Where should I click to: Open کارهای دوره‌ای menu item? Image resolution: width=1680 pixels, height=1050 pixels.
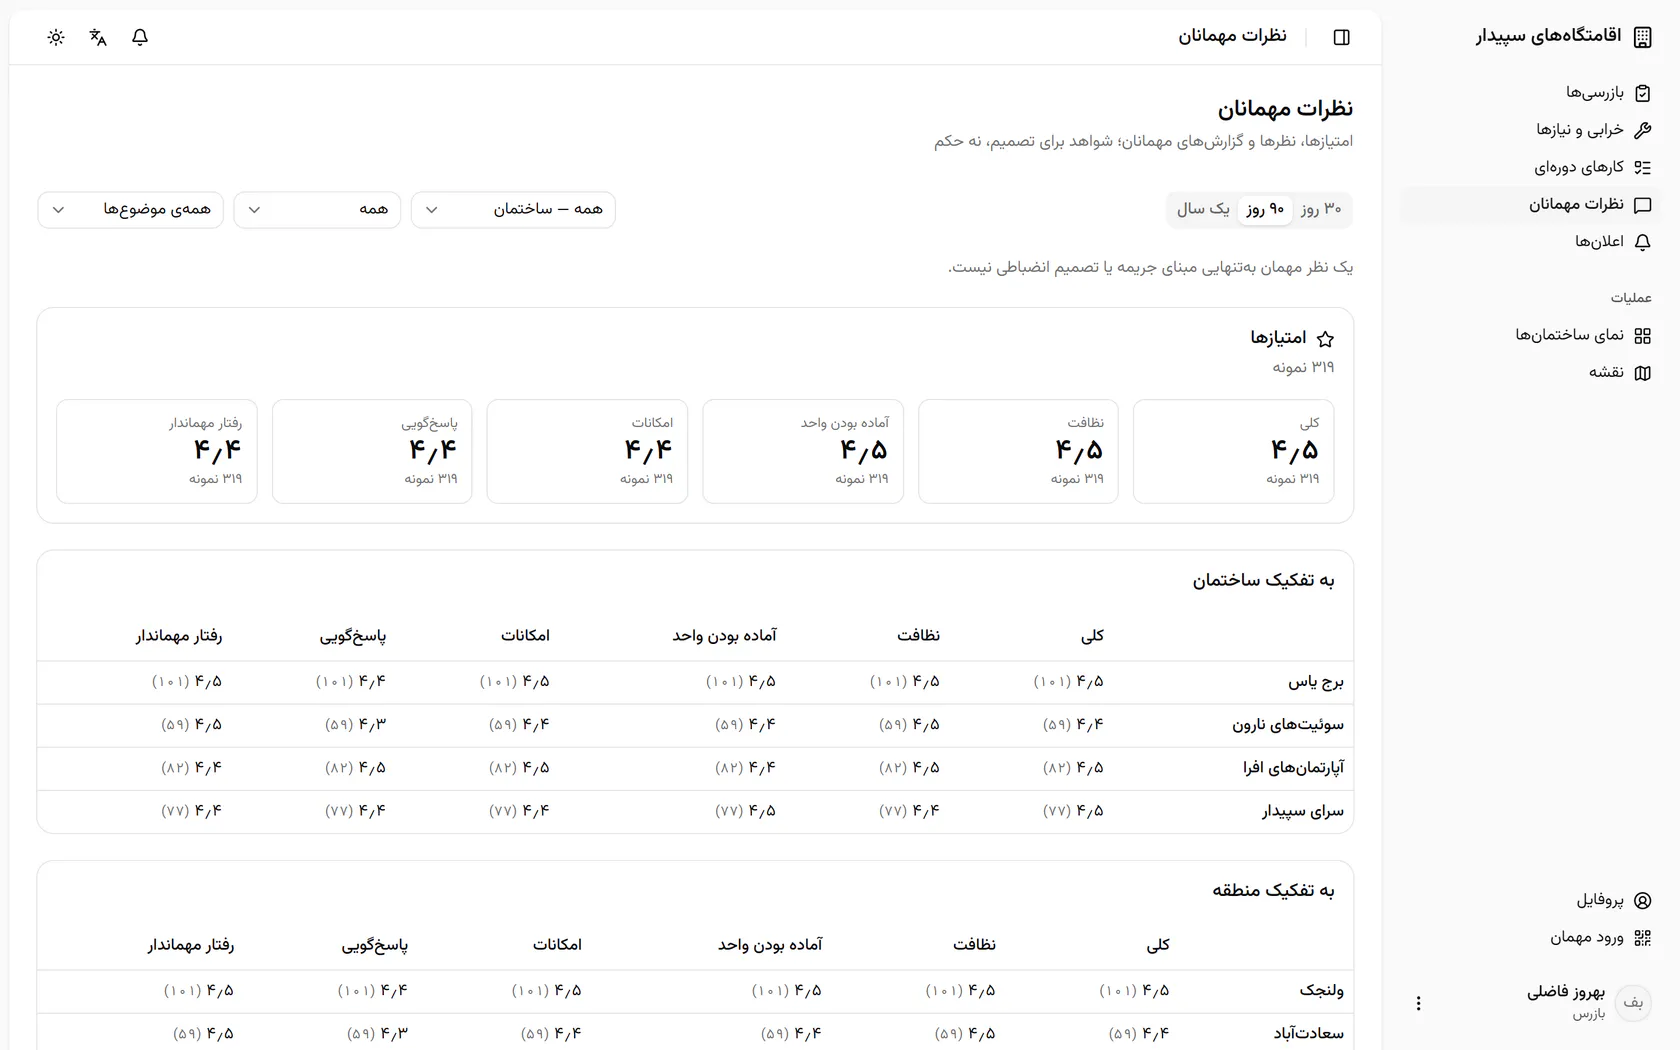click(1529, 168)
